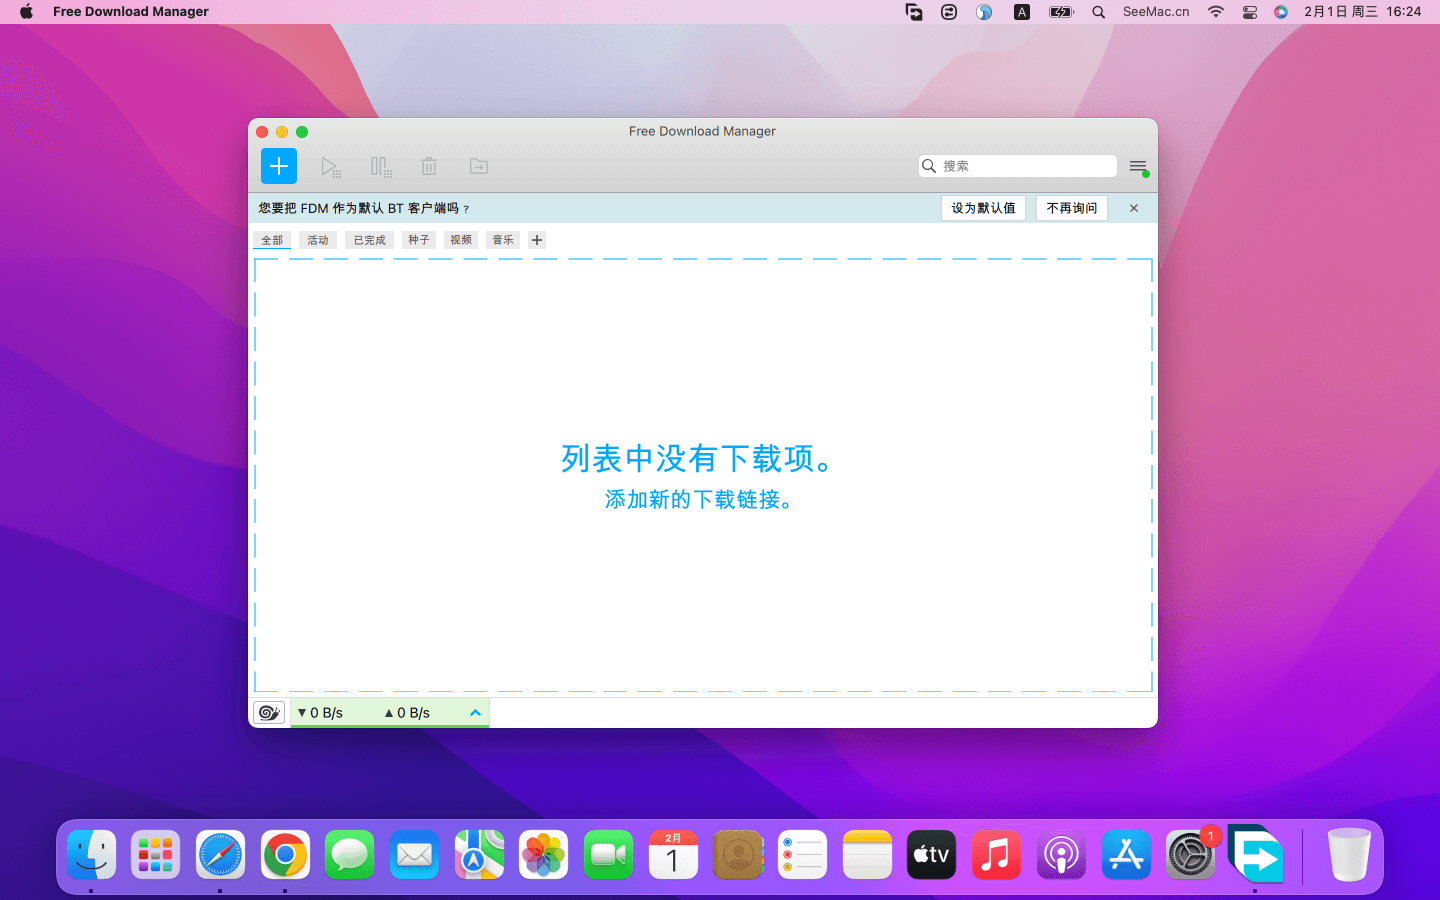The height and width of the screenshot is (900, 1440).
Task: Click the 搜索 search field
Action: point(1025,166)
